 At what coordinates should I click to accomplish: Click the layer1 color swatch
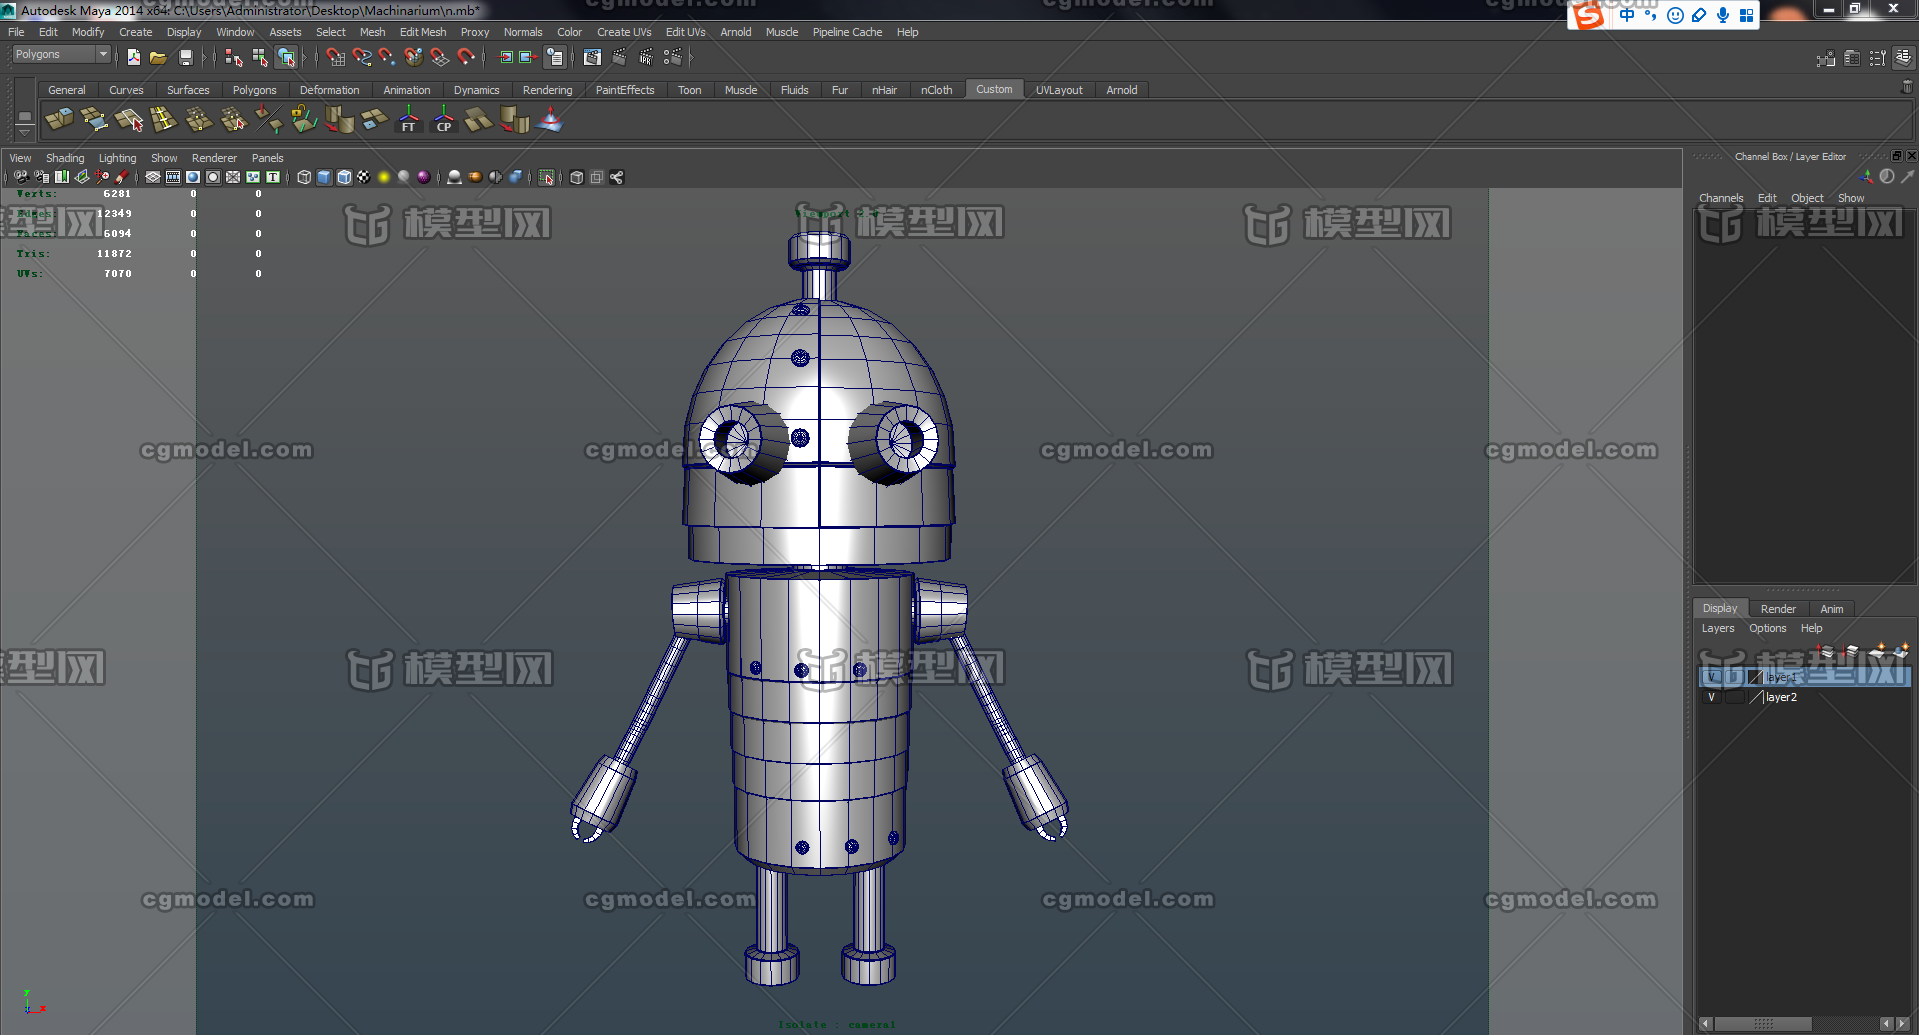point(1756,677)
